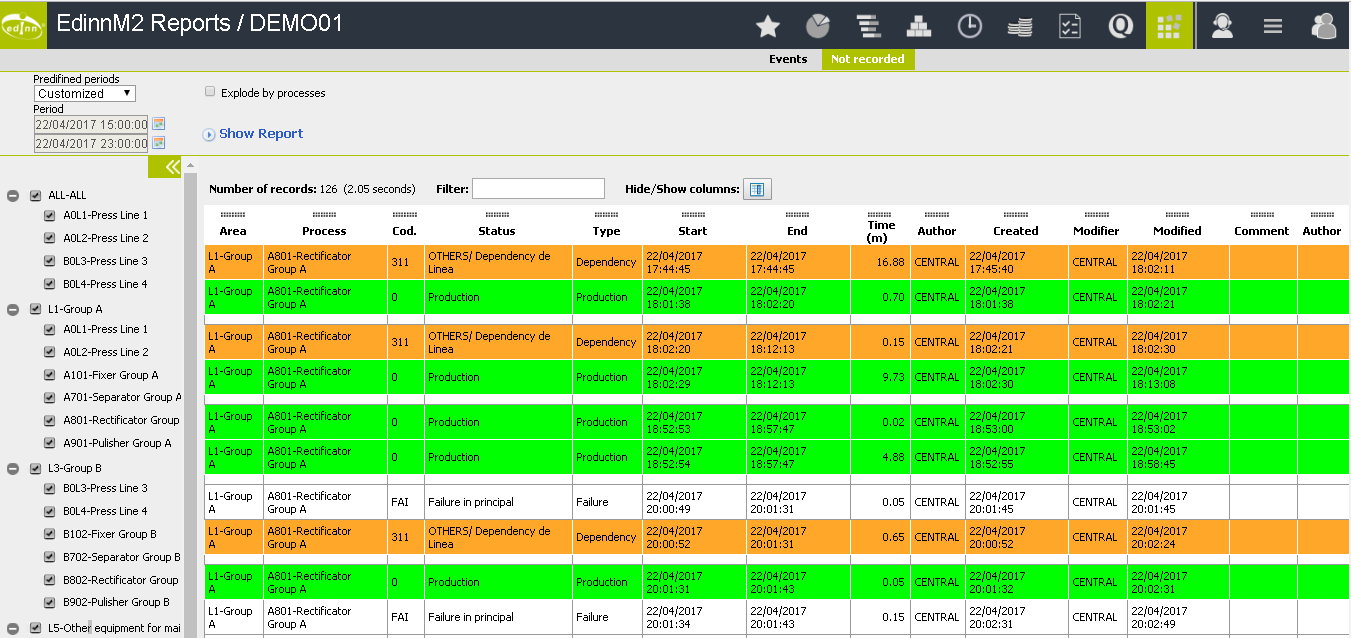Image resolution: width=1351 pixels, height=638 pixels.
Task: Grab the drag handle above Comment column
Action: (x=1261, y=215)
